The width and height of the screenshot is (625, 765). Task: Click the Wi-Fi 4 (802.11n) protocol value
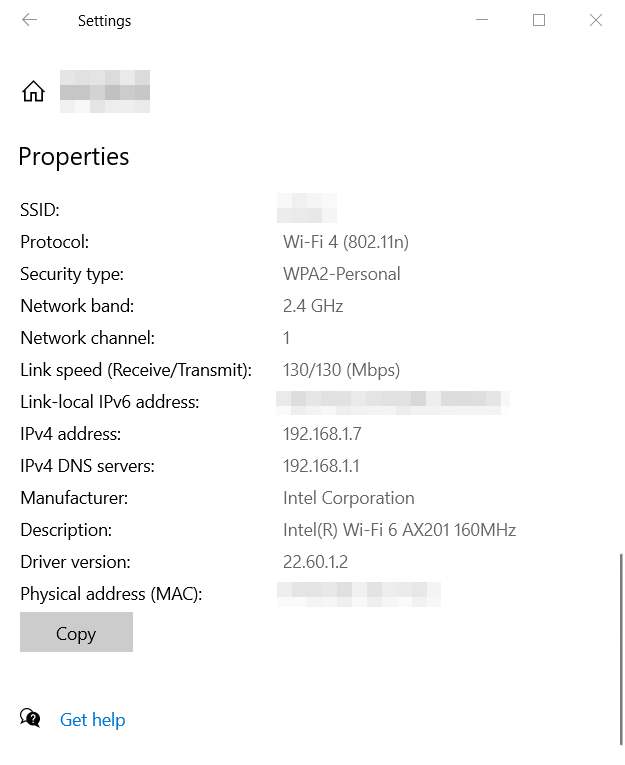(x=346, y=242)
